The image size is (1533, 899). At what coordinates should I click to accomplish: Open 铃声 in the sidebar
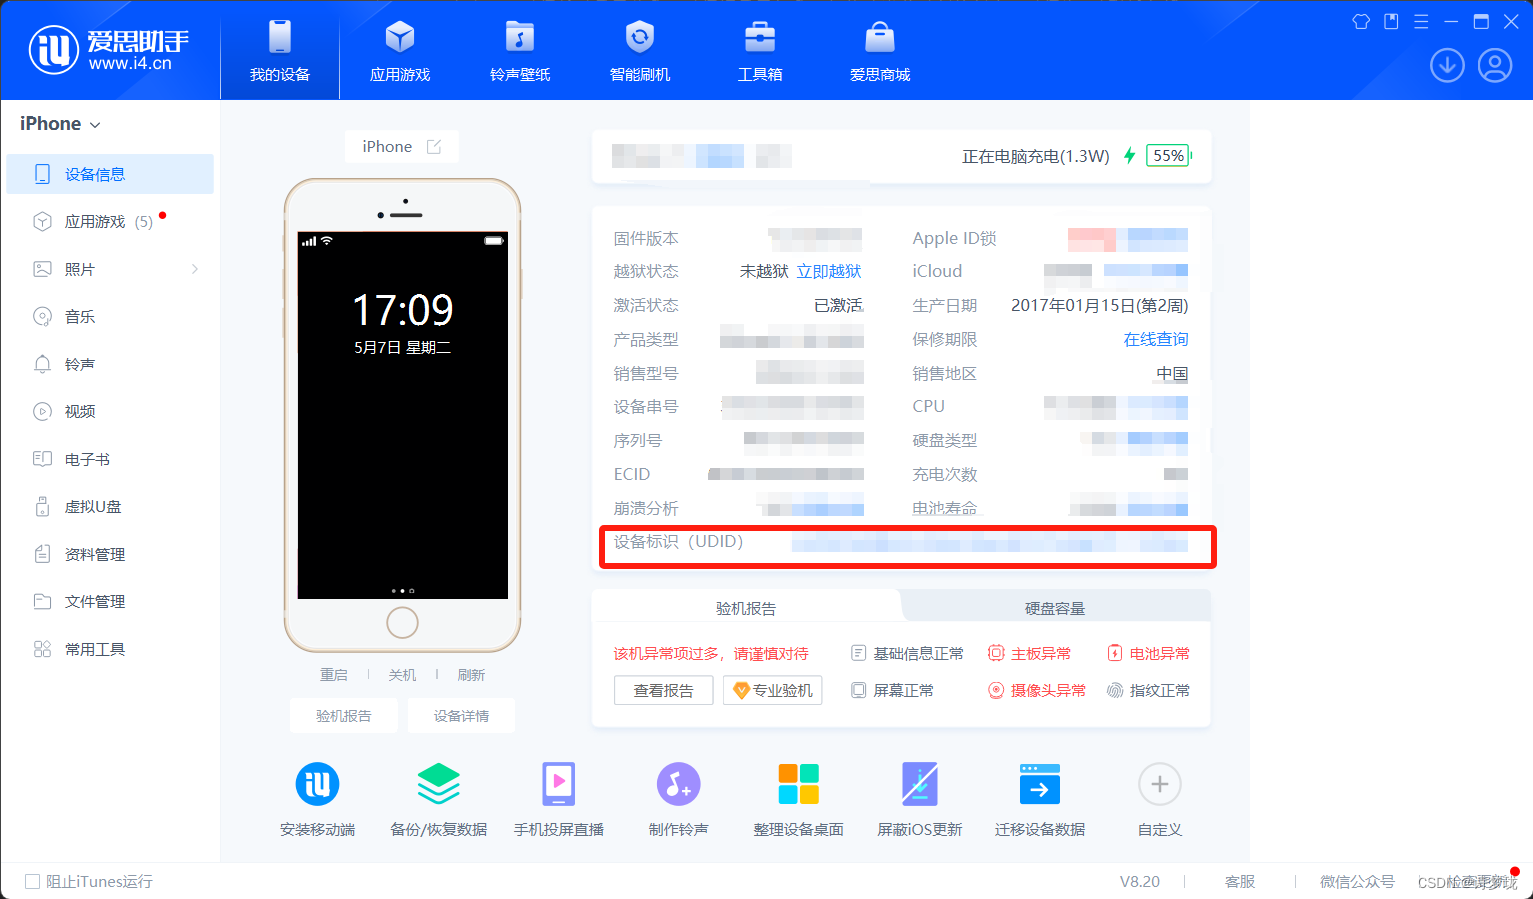click(110, 364)
